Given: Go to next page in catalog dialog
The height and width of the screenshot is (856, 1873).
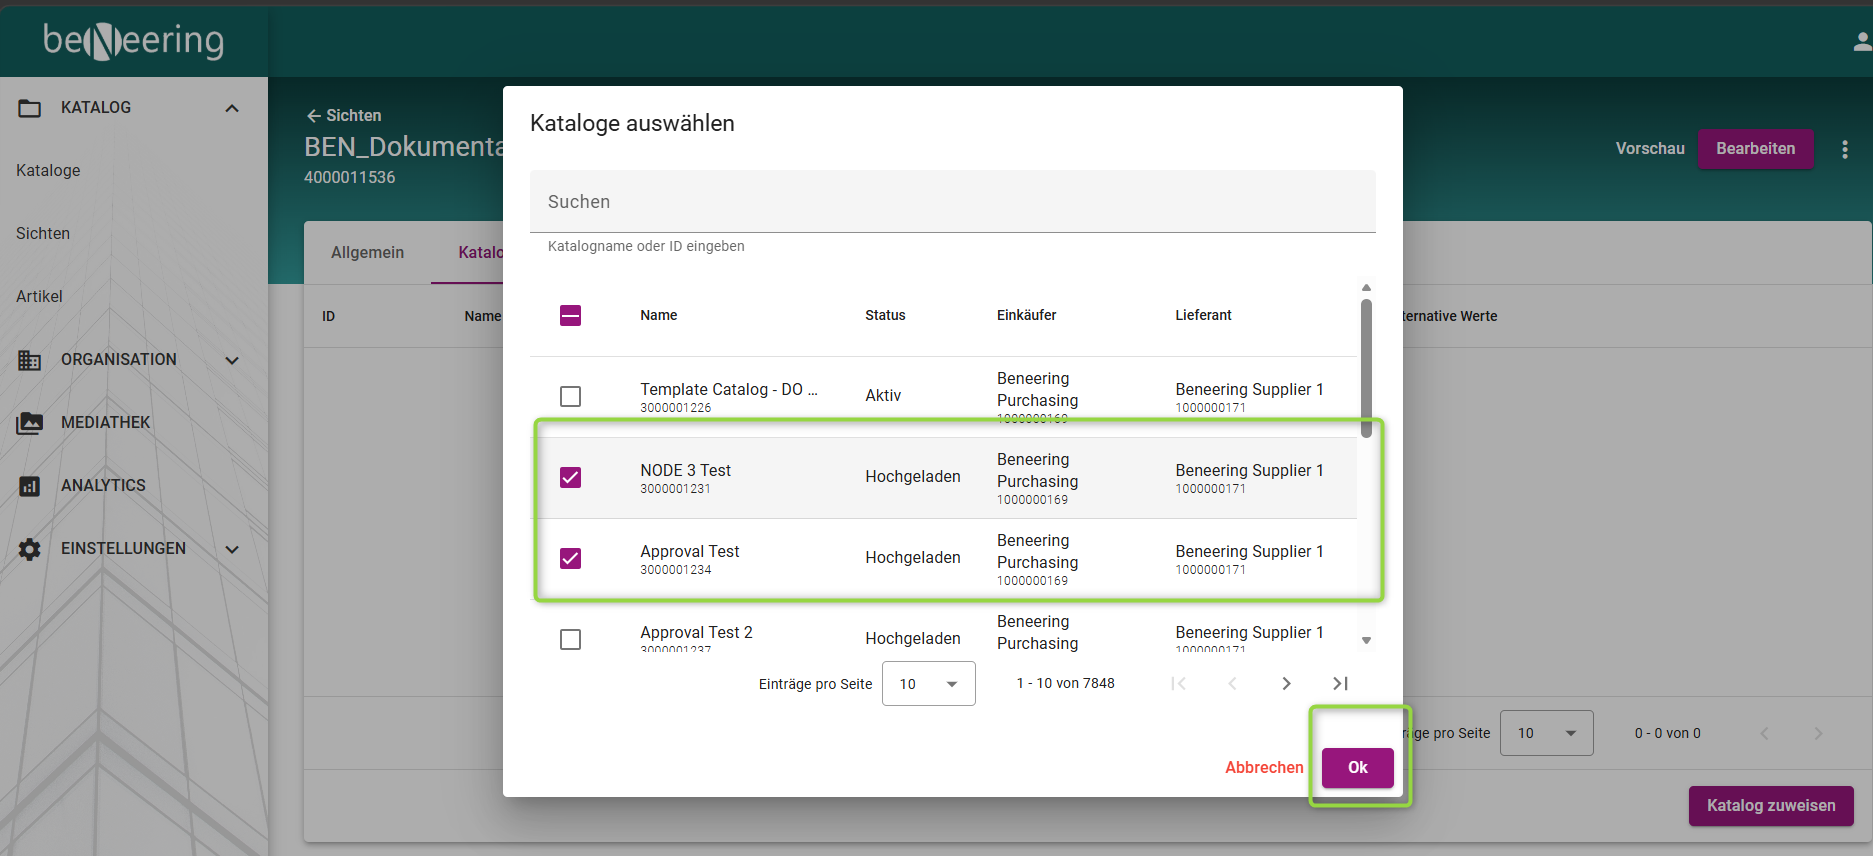Looking at the screenshot, I should click(1286, 684).
